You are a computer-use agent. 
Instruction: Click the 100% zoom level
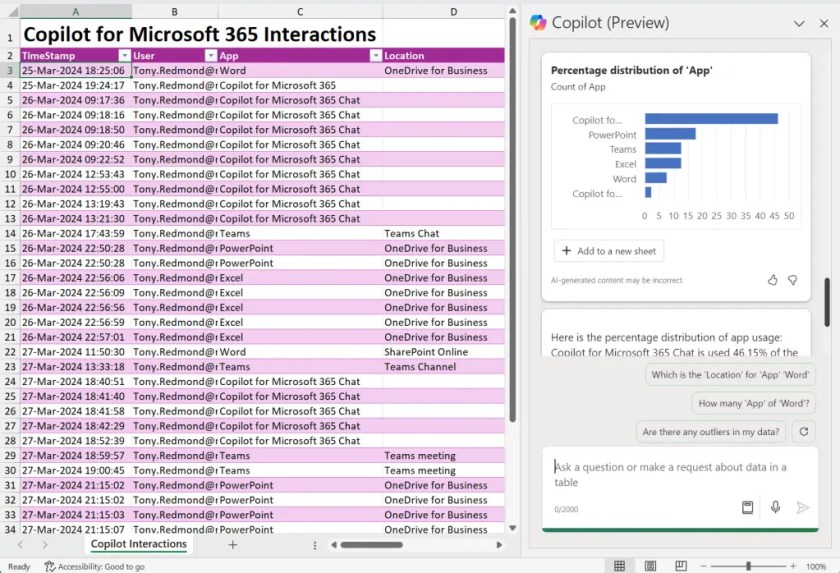(815, 567)
